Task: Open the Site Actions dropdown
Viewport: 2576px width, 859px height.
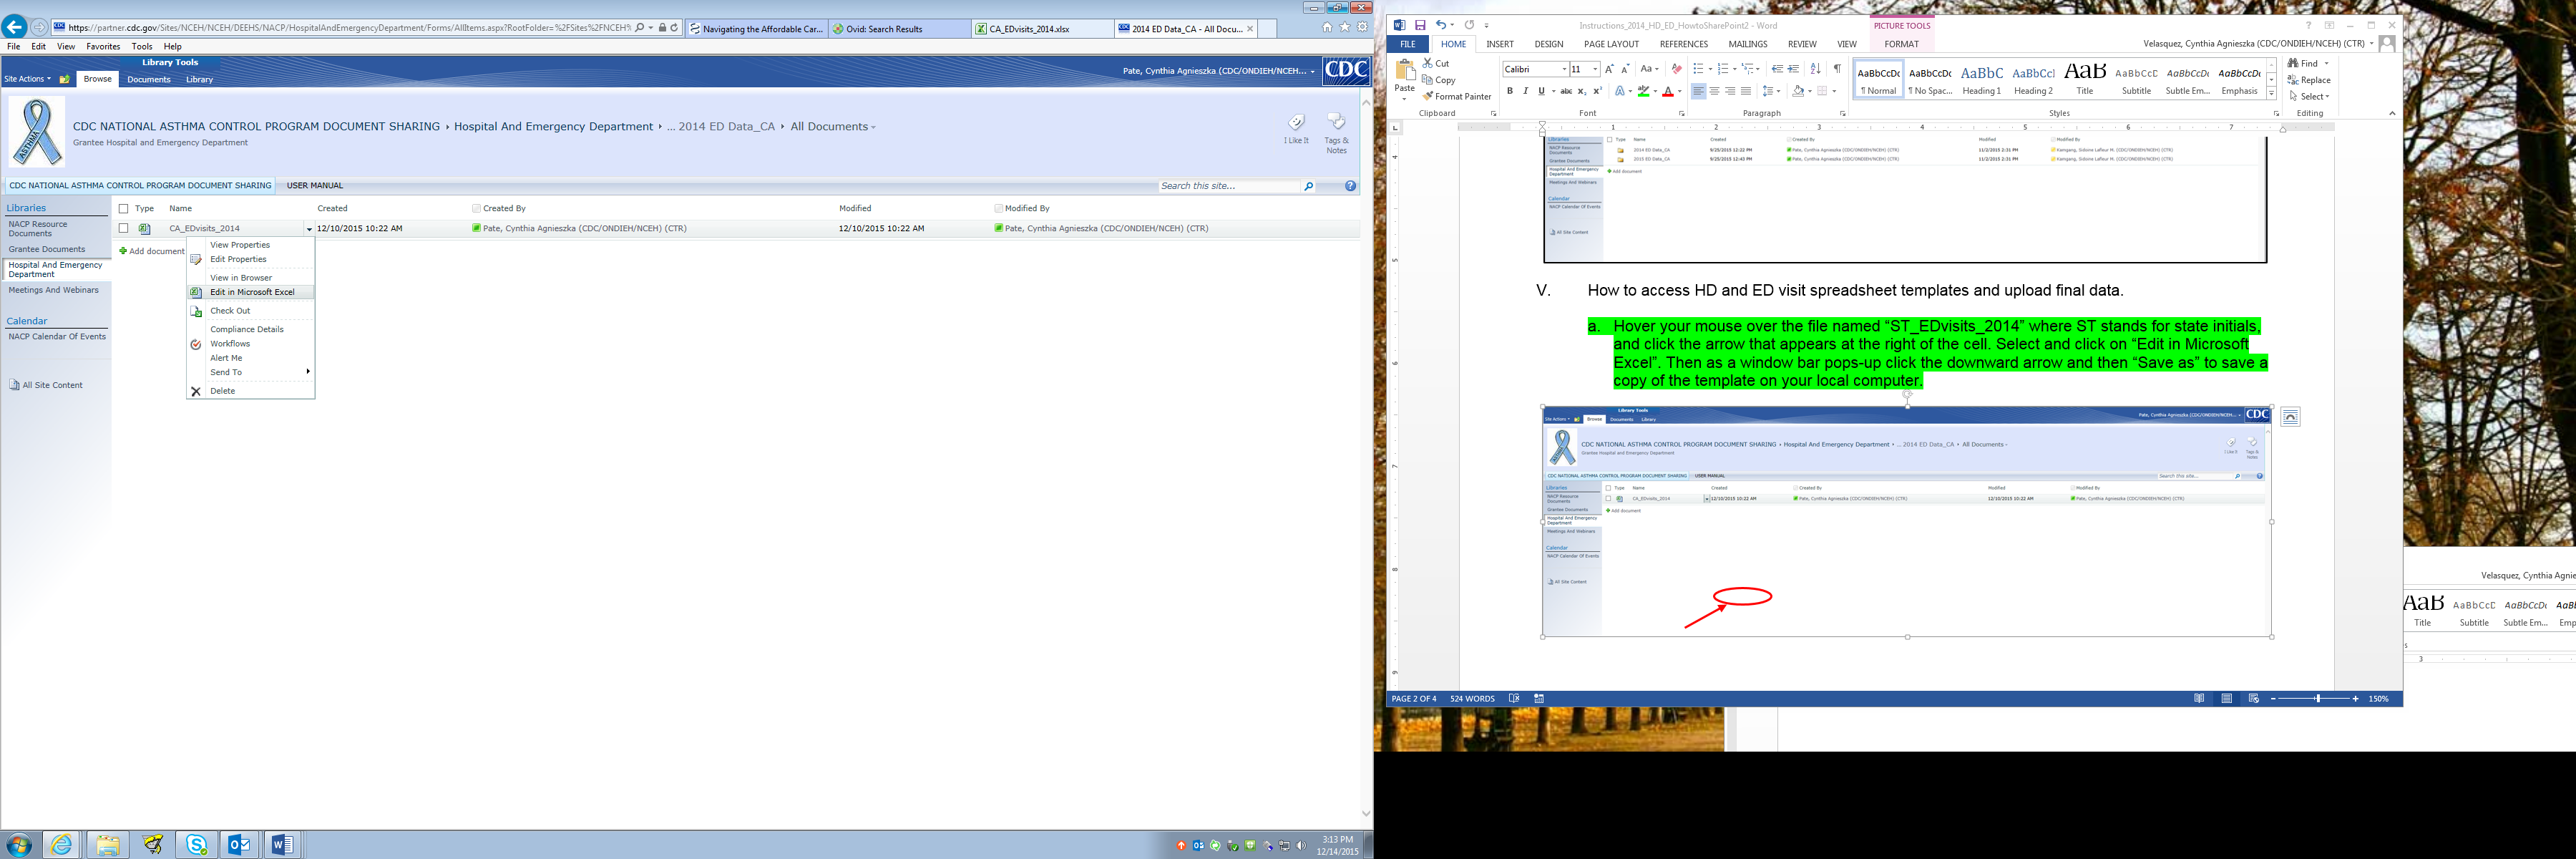Action: [x=27, y=79]
